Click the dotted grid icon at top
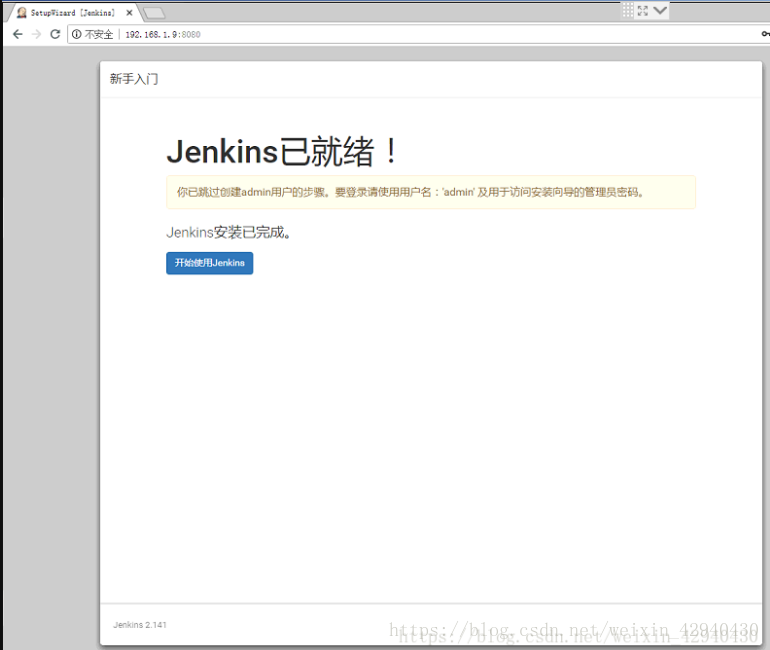 (628, 10)
